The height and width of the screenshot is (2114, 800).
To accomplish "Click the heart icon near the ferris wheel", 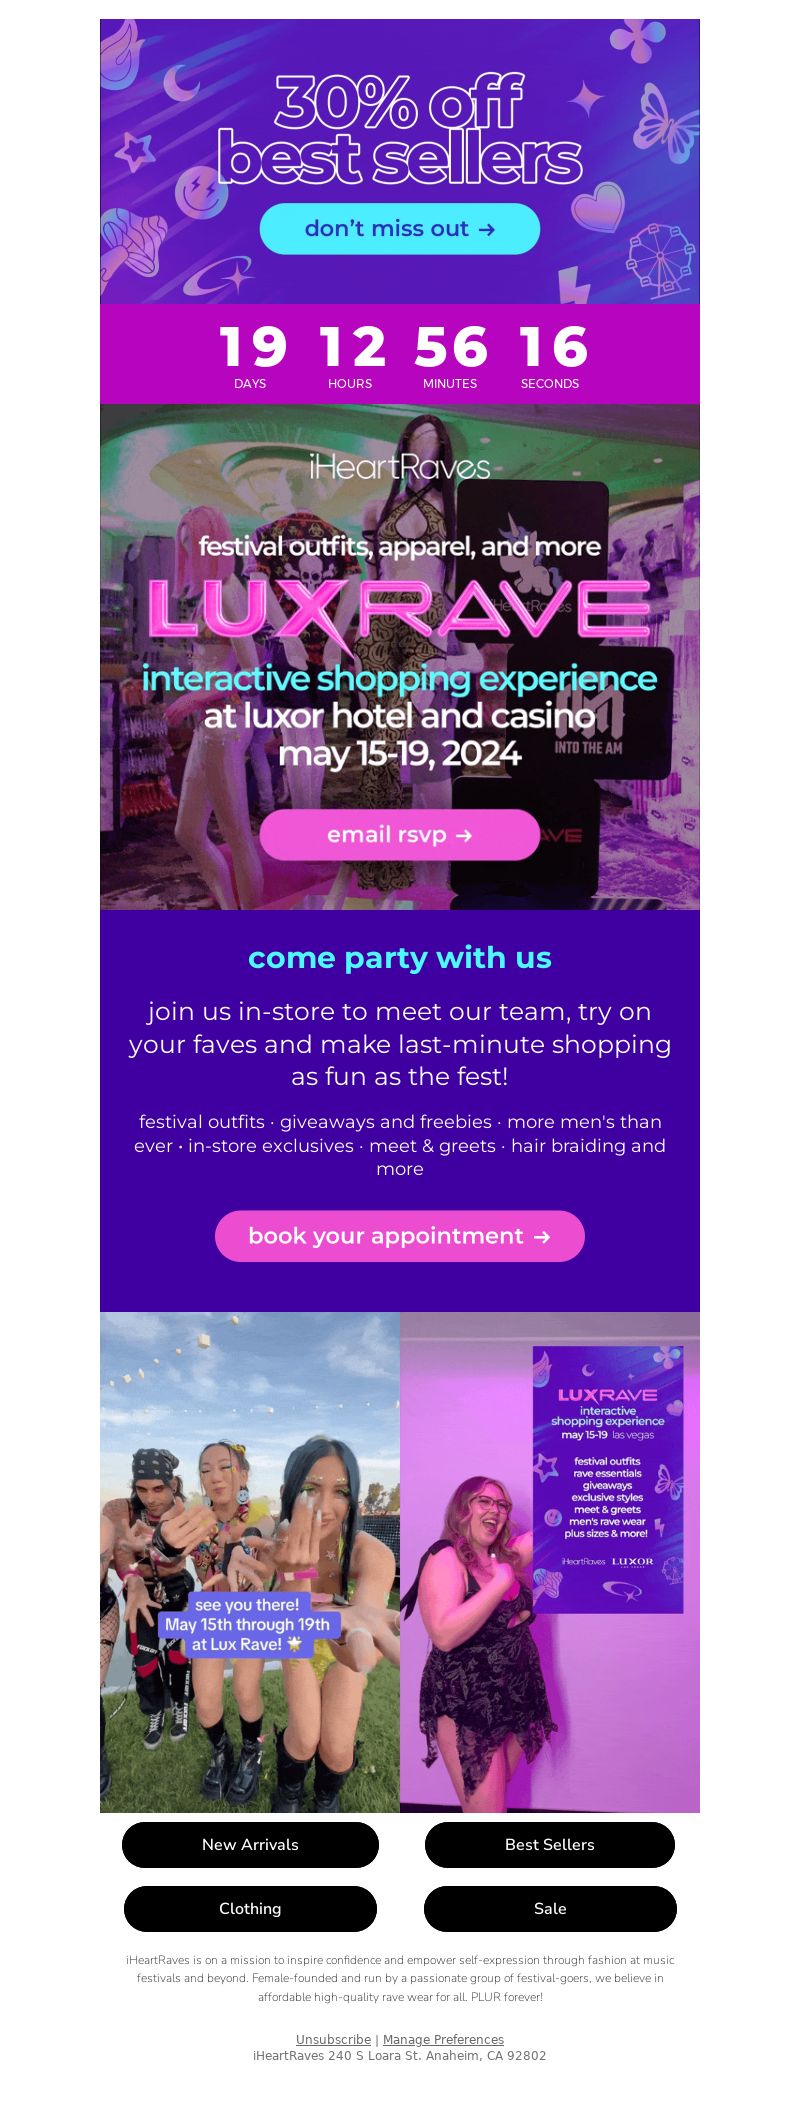I will pos(598,206).
